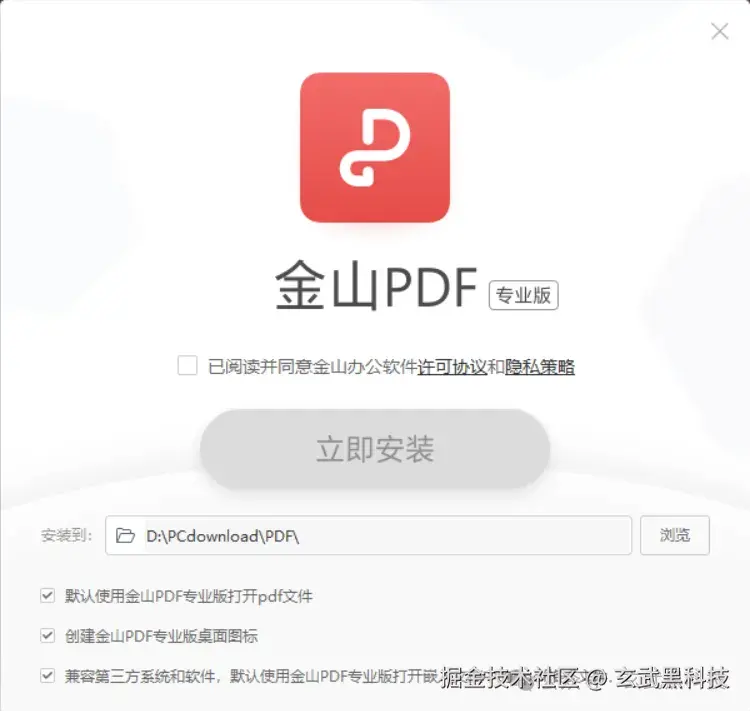Click the 立即安装 install button
Image resolution: width=750 pixels, height=711 pixels.
tap(375, 449)
